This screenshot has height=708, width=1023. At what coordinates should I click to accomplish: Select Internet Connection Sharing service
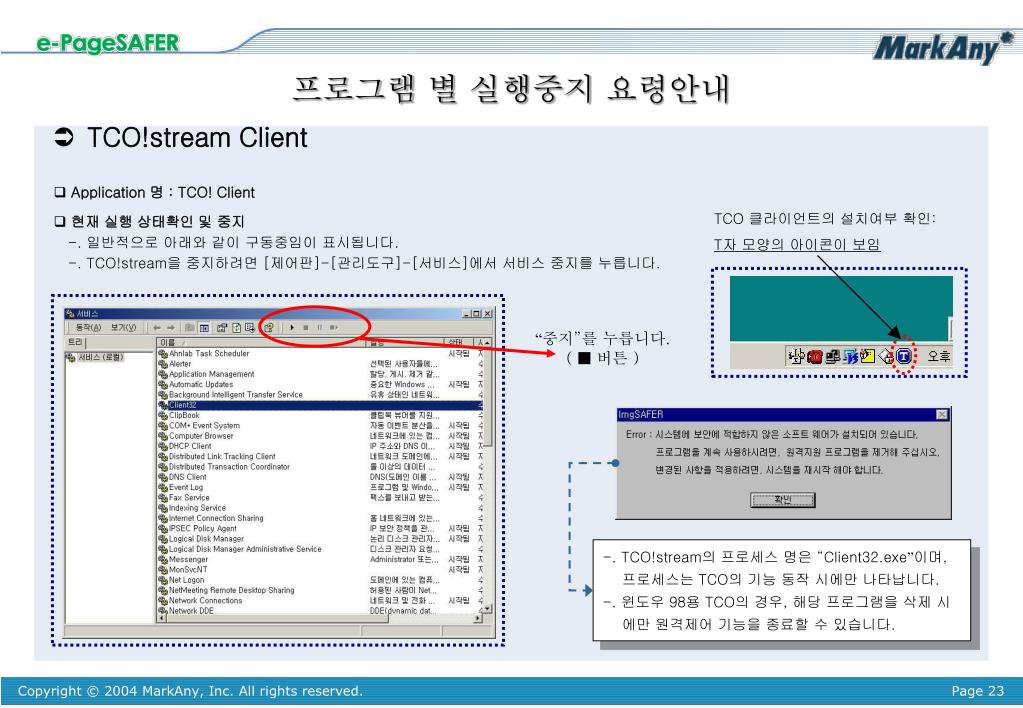[320, 518]
